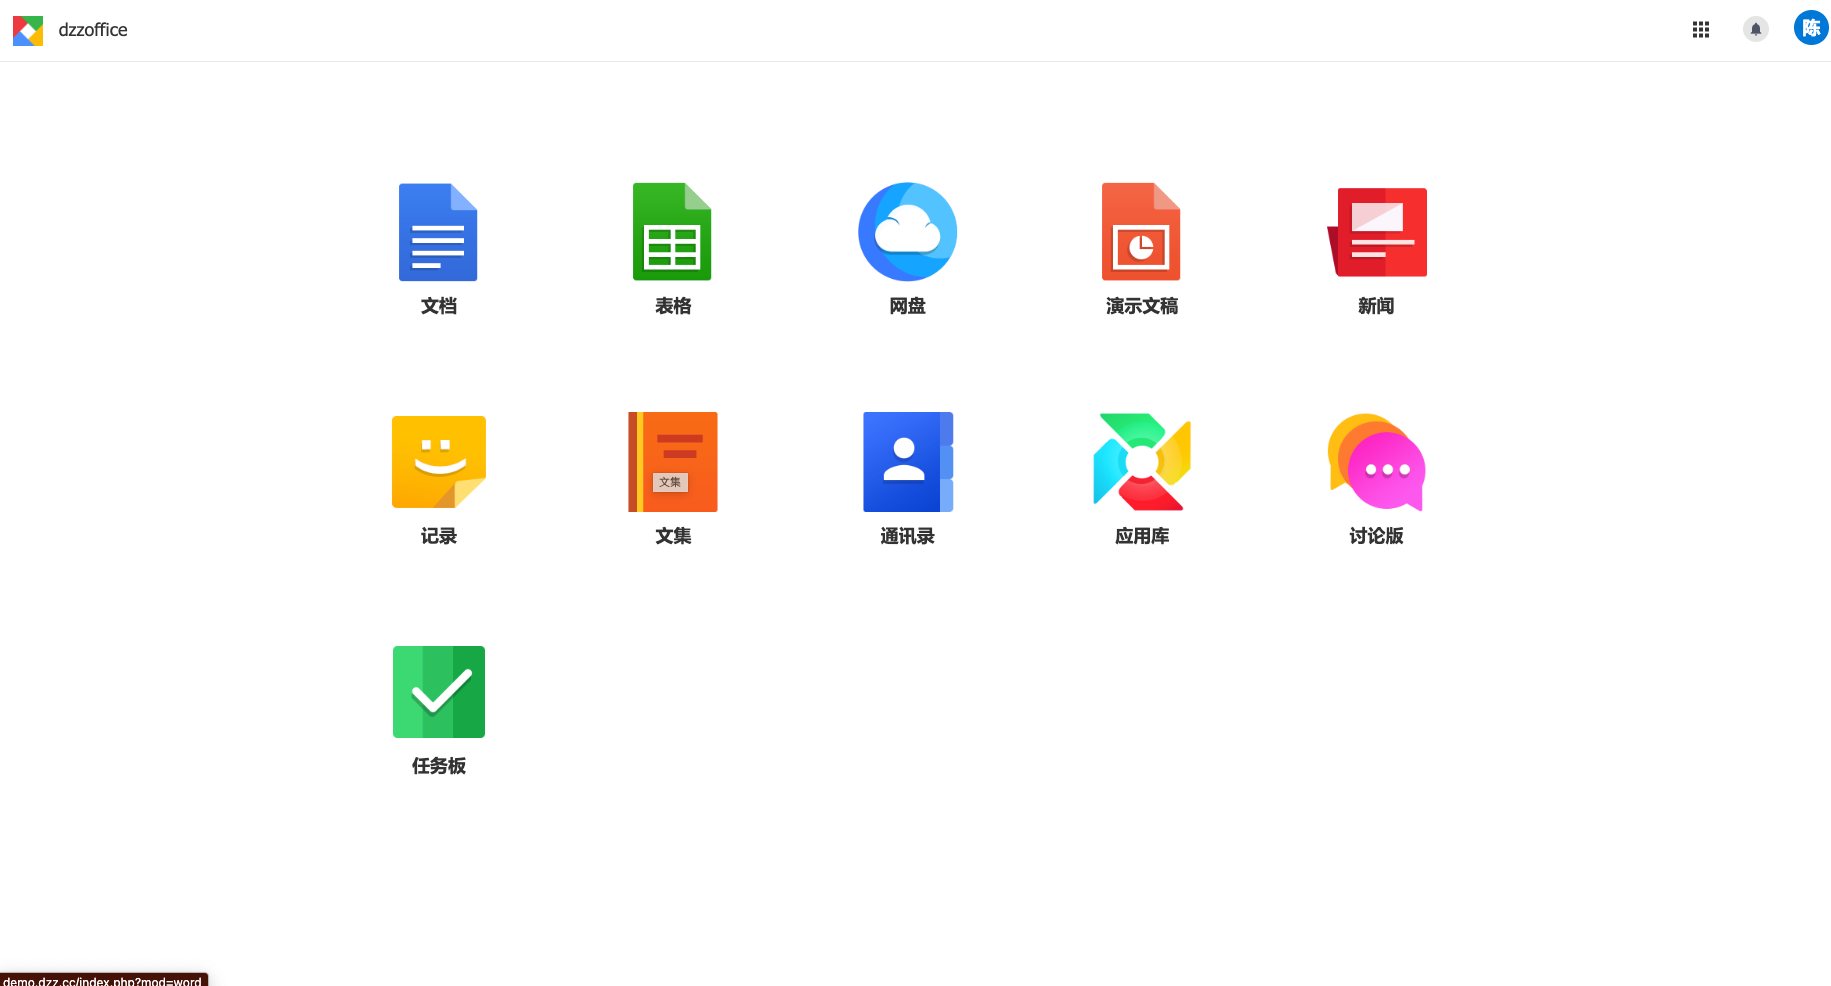Open the 新闻 (News) app

click(x=1377, y=232)
